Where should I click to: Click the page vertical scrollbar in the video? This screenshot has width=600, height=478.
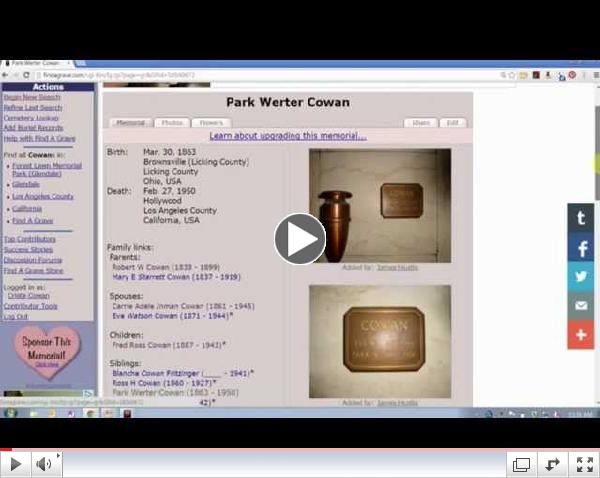tap(597, 245)
